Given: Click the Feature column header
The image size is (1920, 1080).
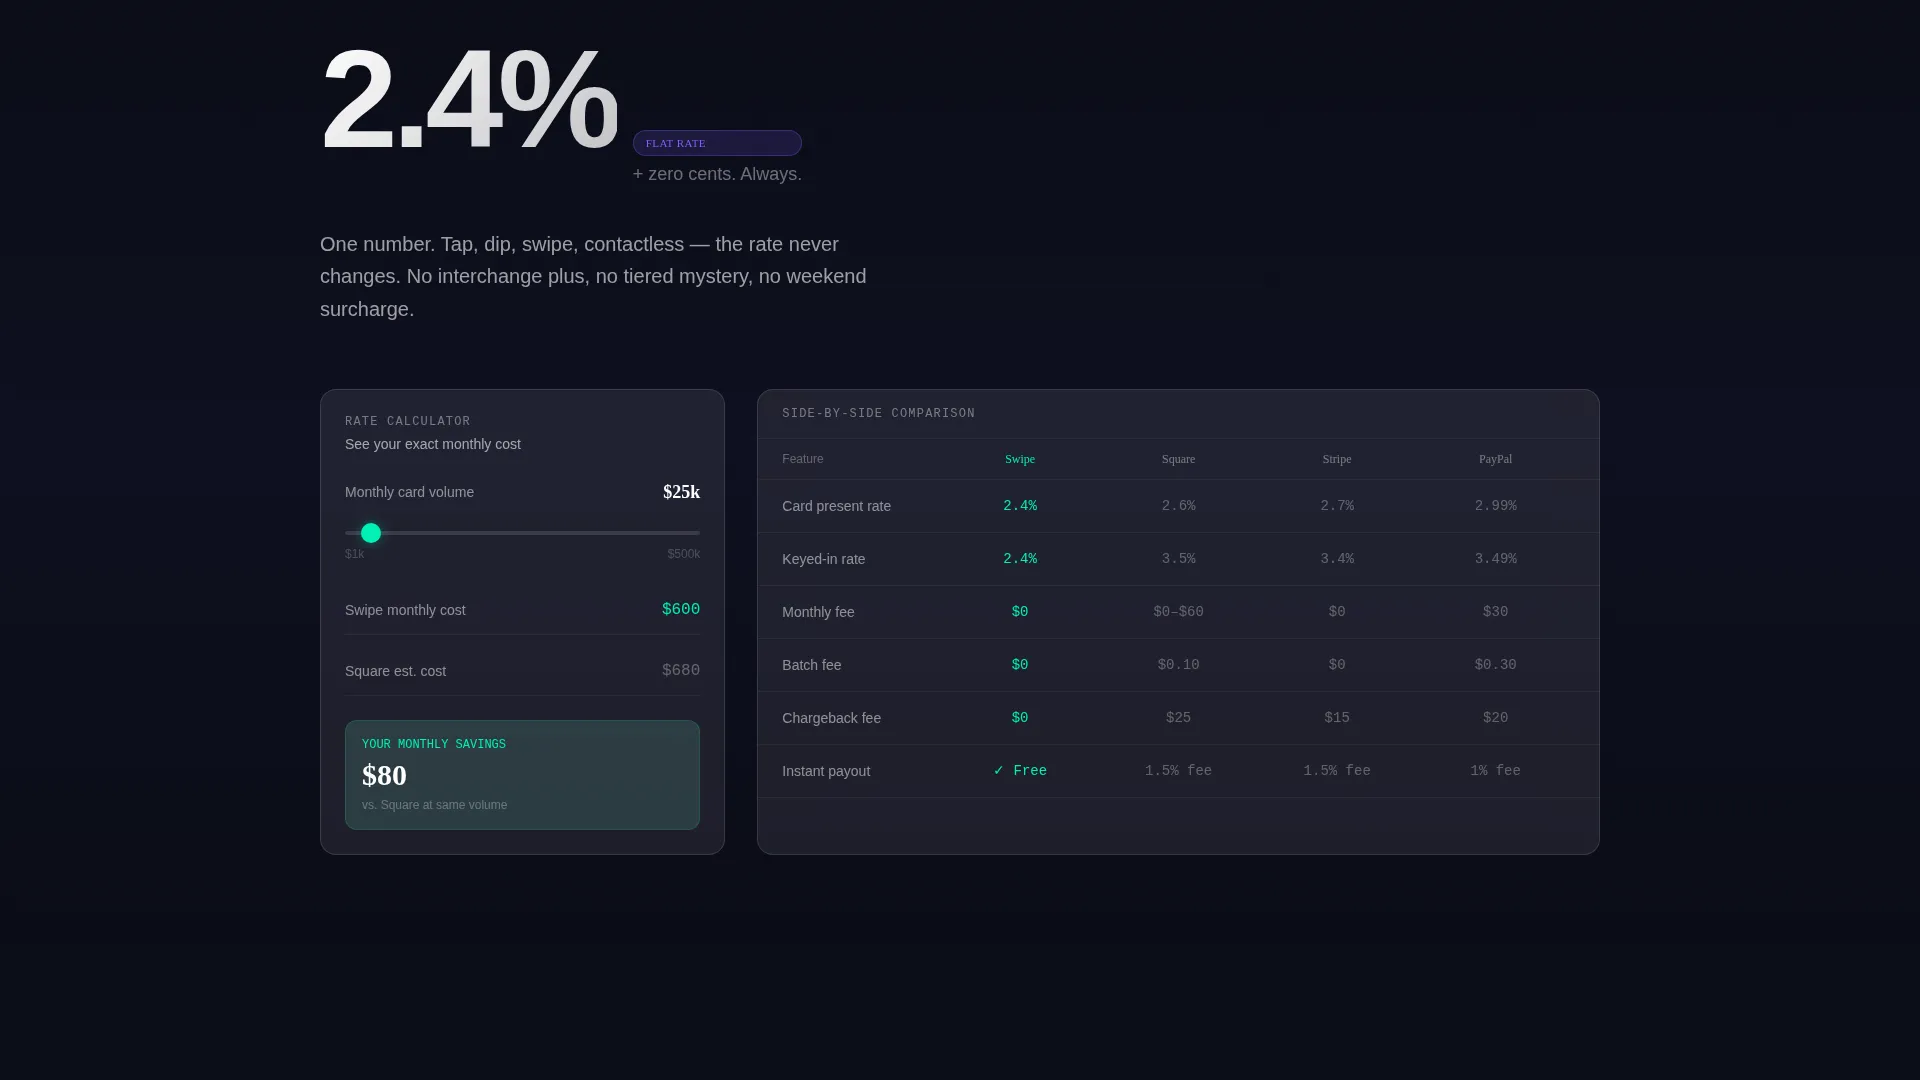Looking at the screenshot, I should pos(803,459).
